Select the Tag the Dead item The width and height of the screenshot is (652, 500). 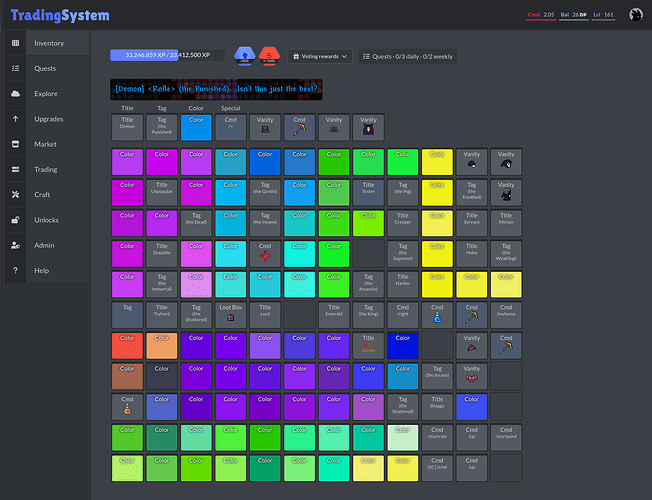196,223
